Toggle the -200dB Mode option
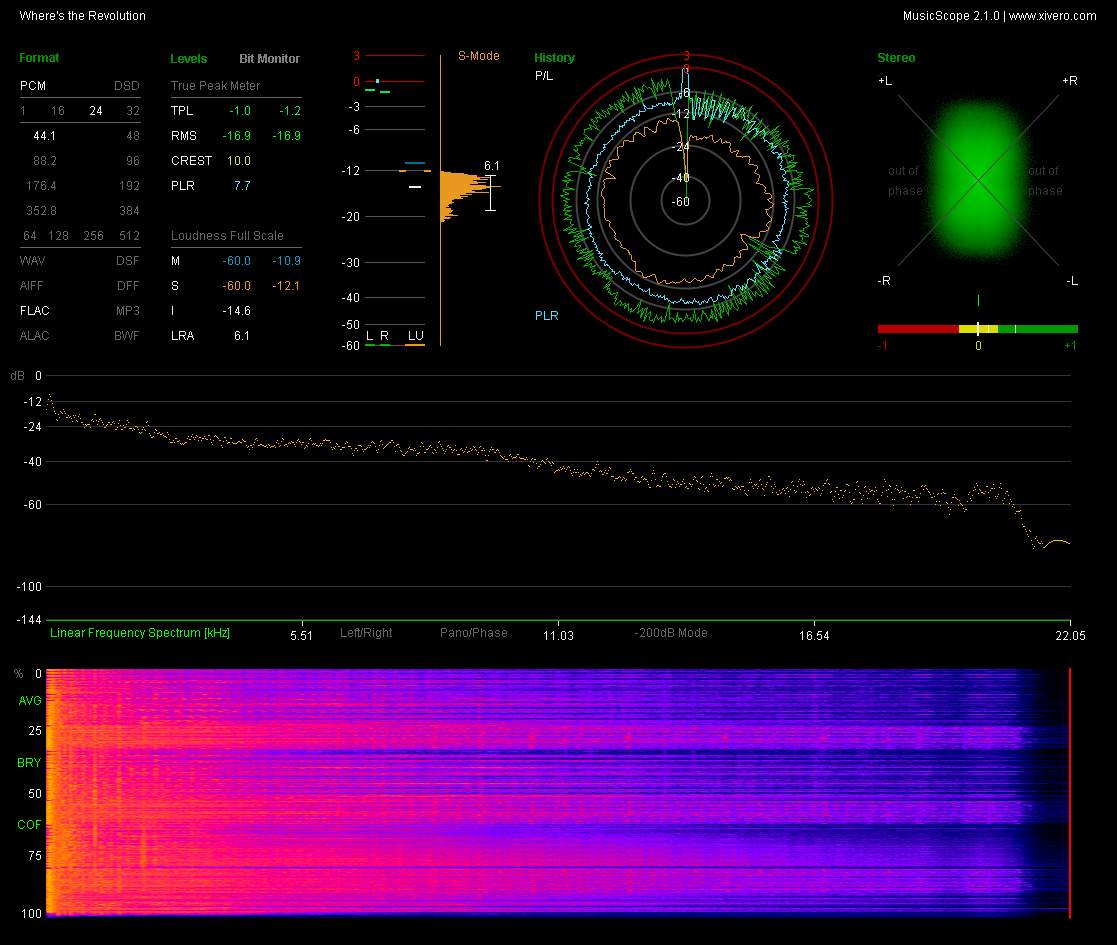This screenshot has width=1117, height=945. 671,633
